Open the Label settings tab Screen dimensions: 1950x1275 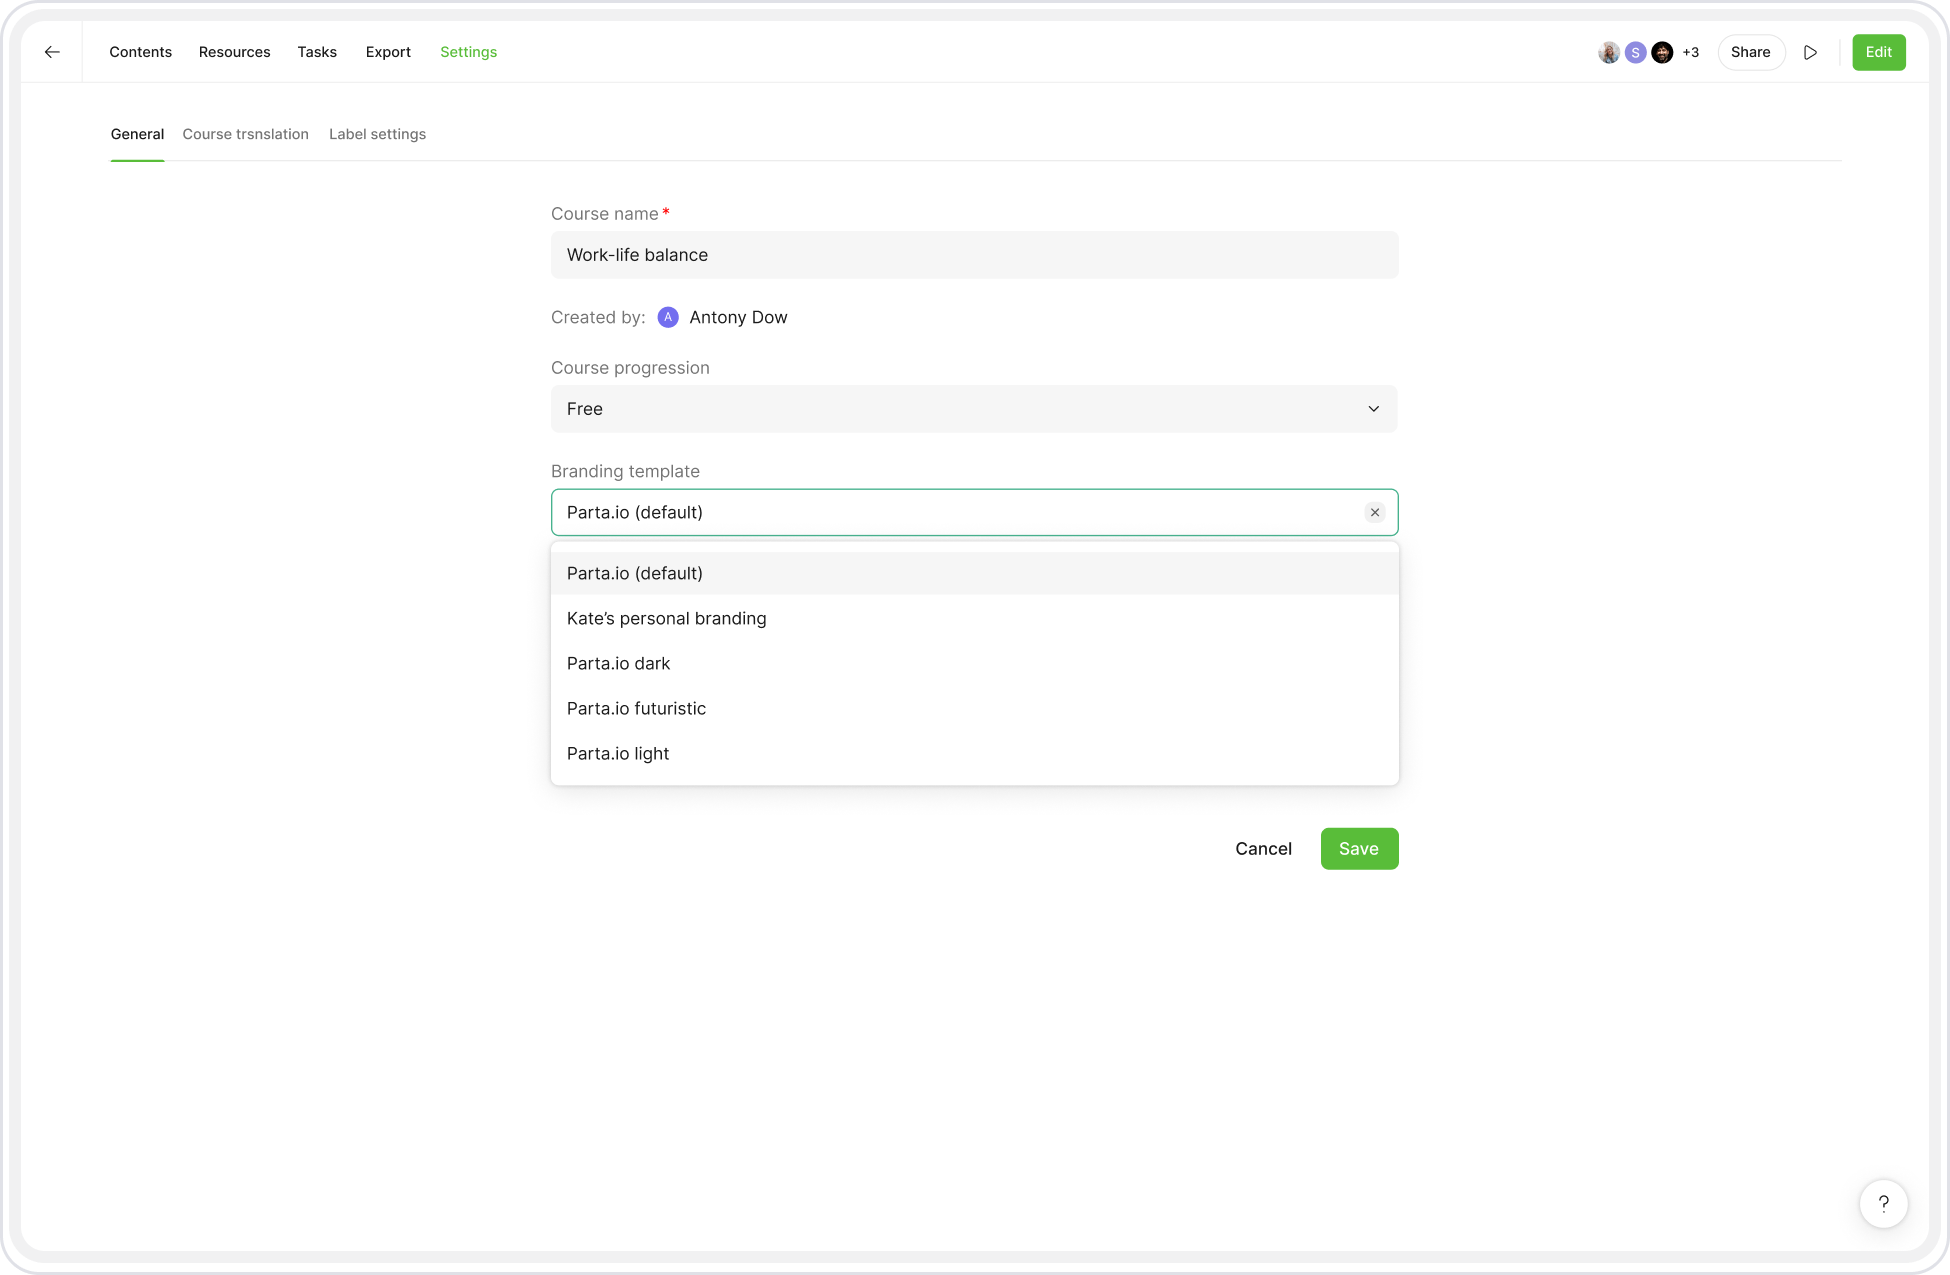coord(377,134)
